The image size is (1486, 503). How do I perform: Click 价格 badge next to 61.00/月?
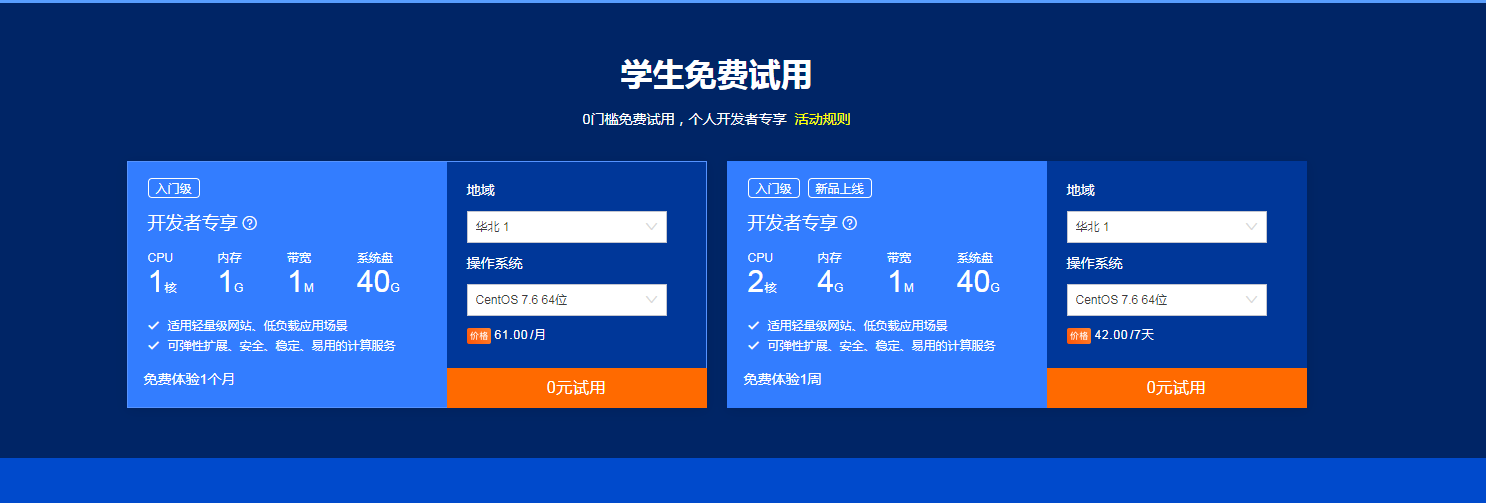pos(479,336)
